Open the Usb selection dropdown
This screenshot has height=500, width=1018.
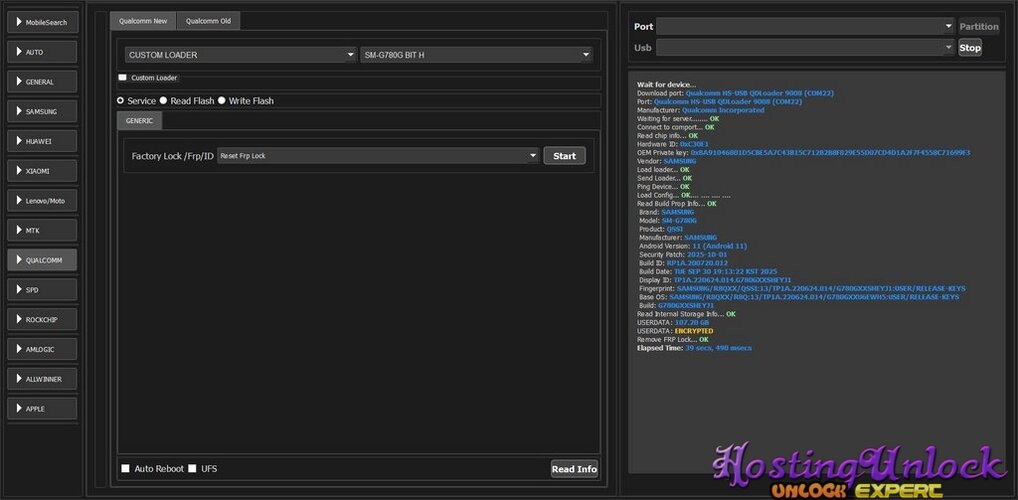click(x=804, y=47)
